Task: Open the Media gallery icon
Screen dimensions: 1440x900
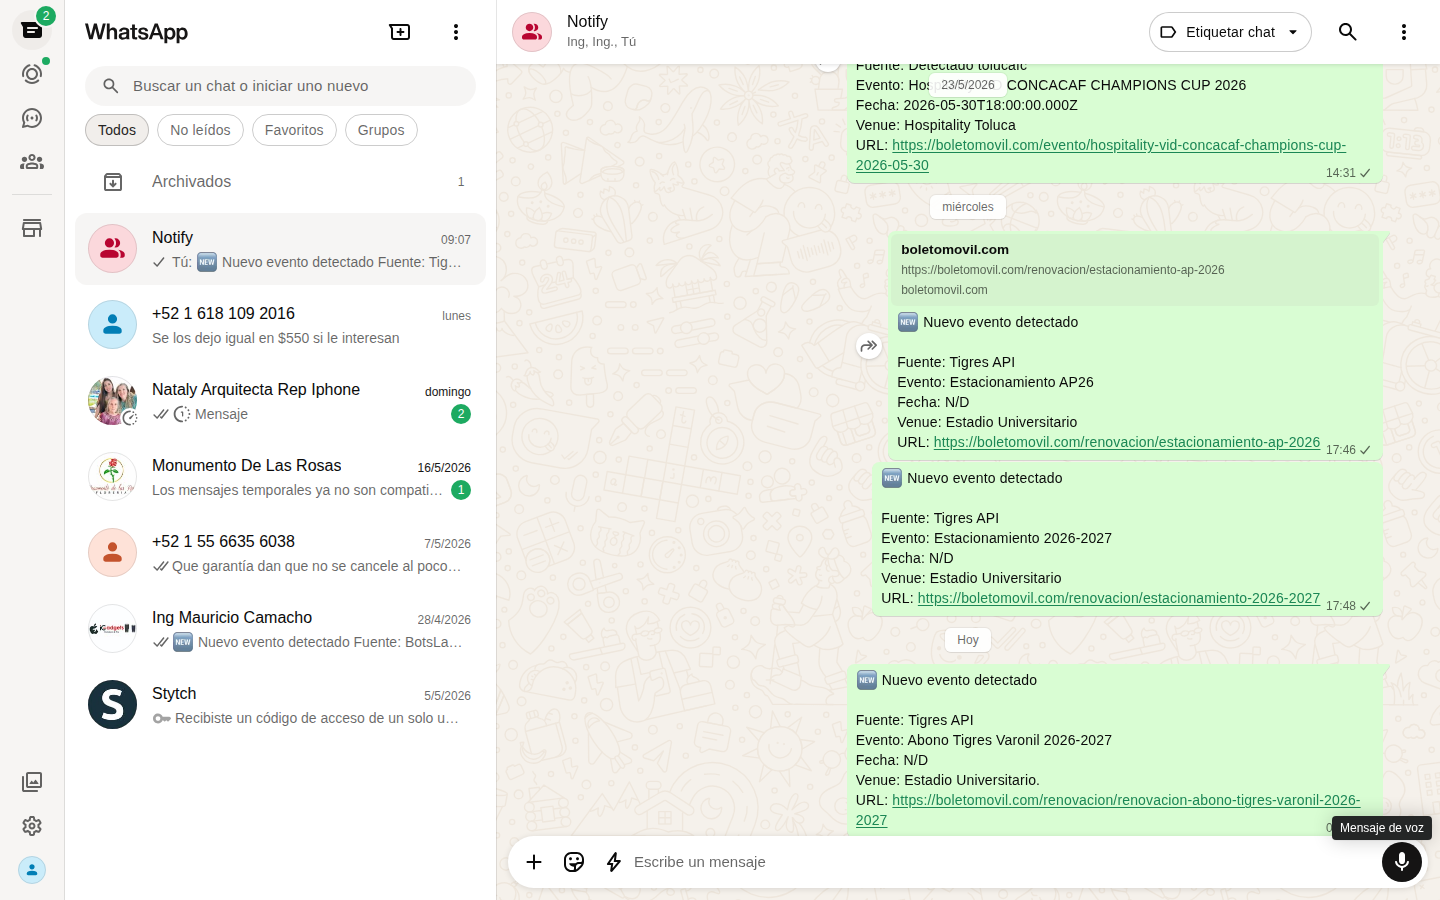Action: click(x=32, y=782)
